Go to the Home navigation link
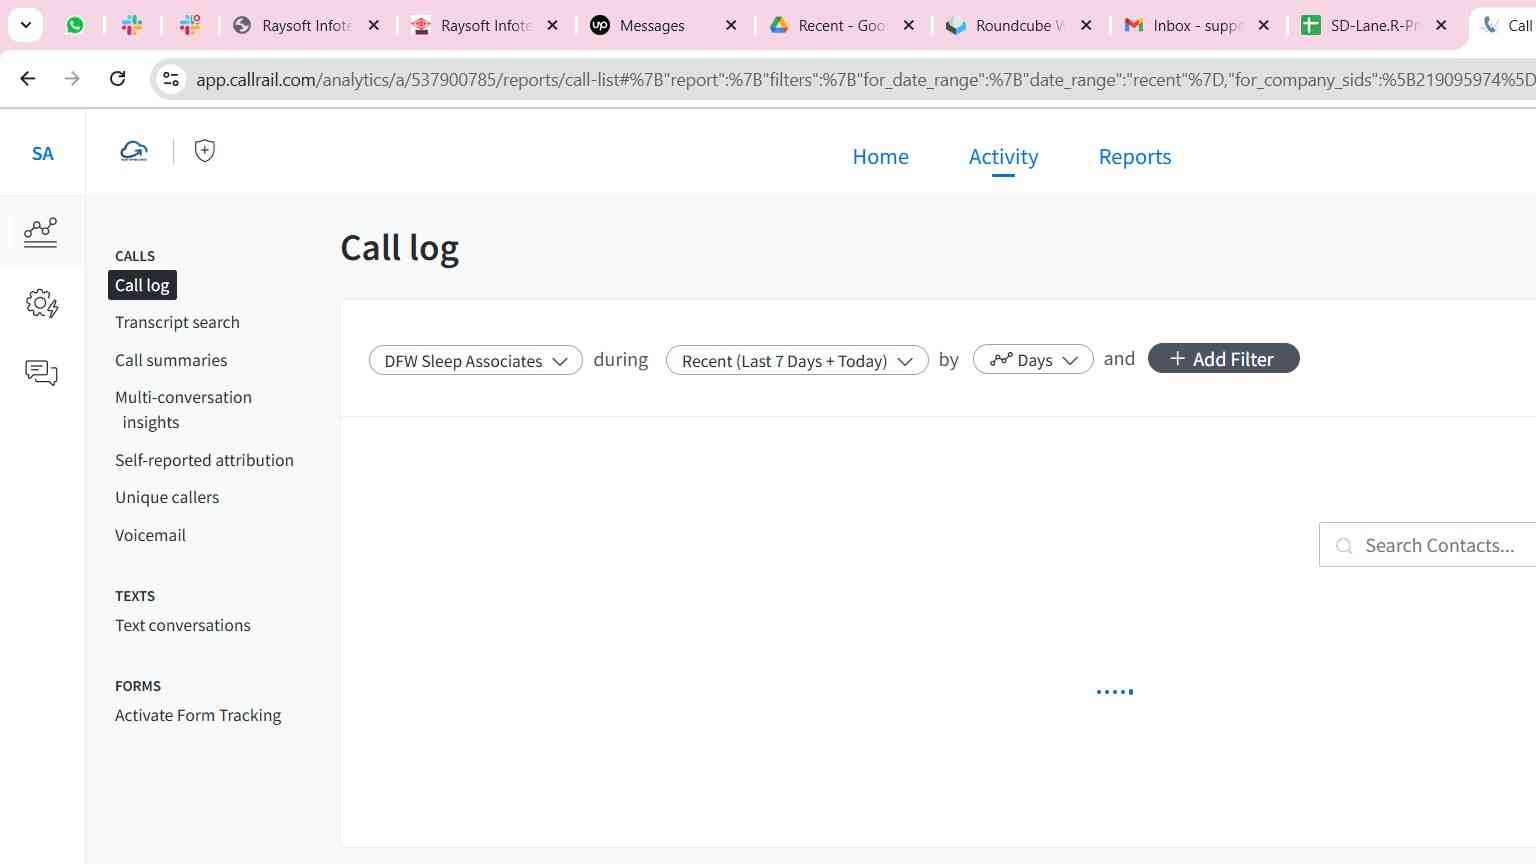 [880, 157]
